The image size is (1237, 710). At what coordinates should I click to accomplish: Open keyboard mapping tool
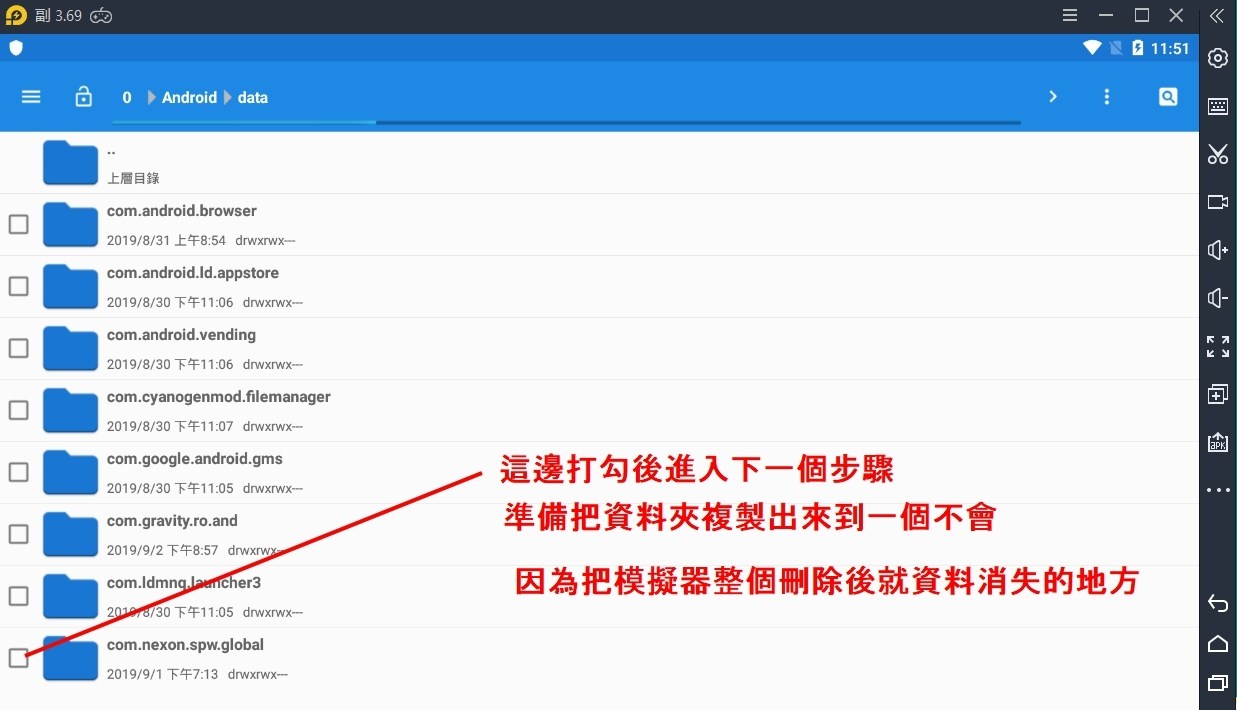(1218, 107)
